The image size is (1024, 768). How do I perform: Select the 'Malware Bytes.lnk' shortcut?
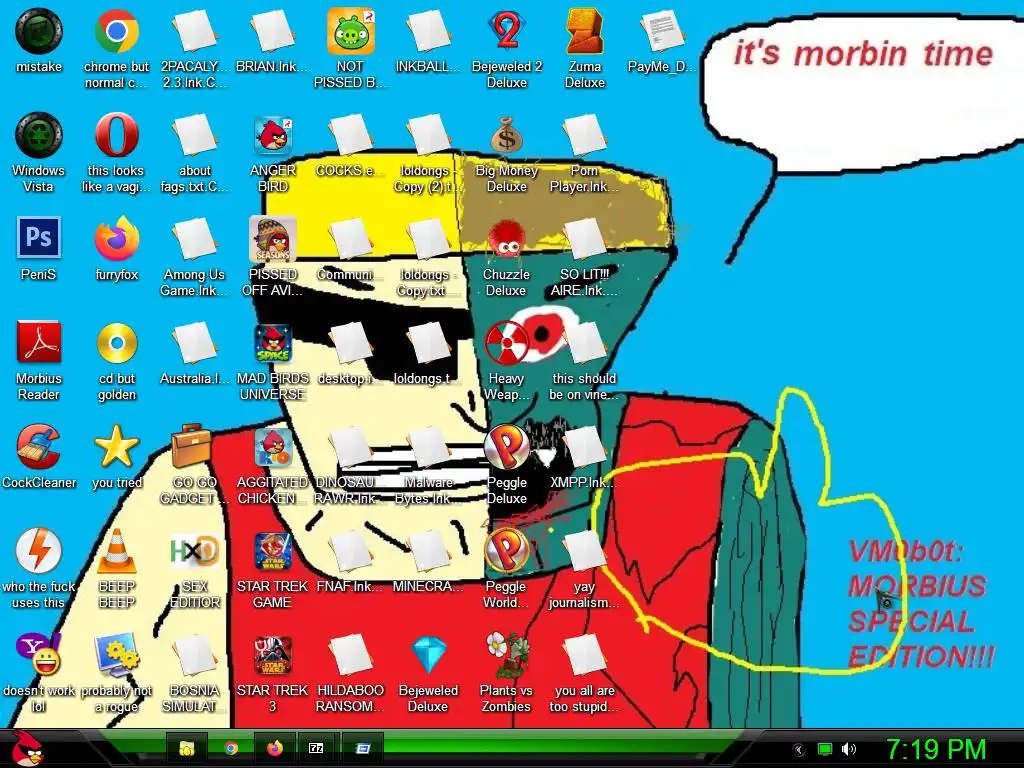click(429, 447)
